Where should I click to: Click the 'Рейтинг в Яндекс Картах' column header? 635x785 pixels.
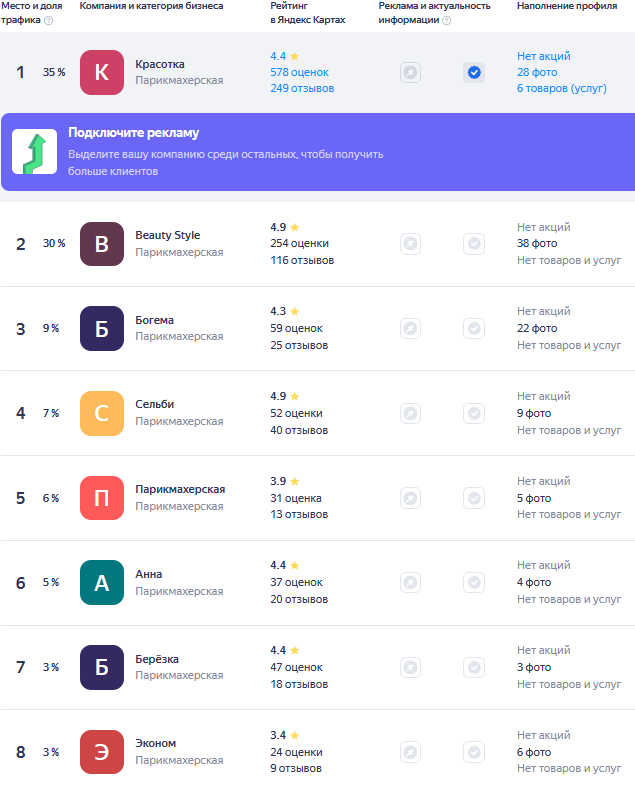pos(307,13)
